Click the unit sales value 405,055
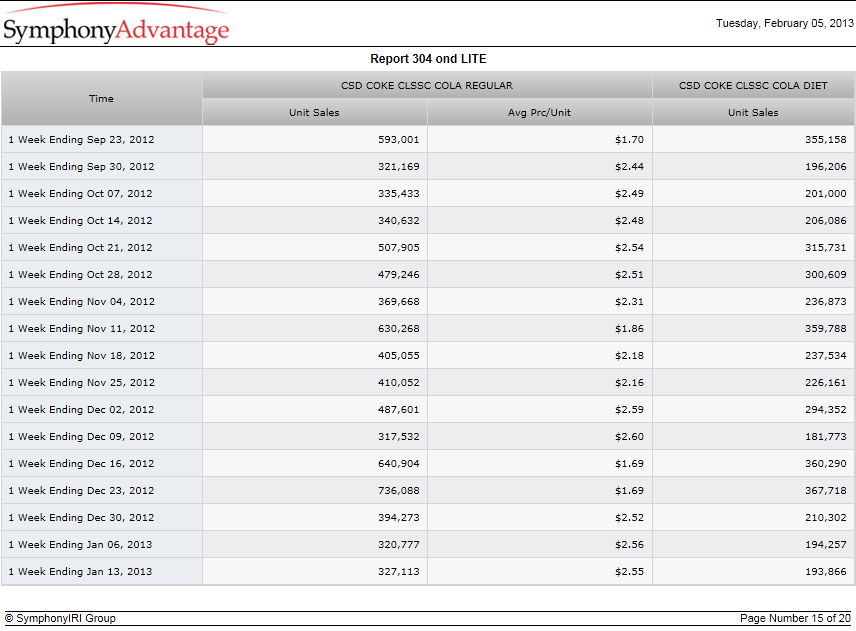This screenshot has width=856, height=631. (x=399, y=356)
